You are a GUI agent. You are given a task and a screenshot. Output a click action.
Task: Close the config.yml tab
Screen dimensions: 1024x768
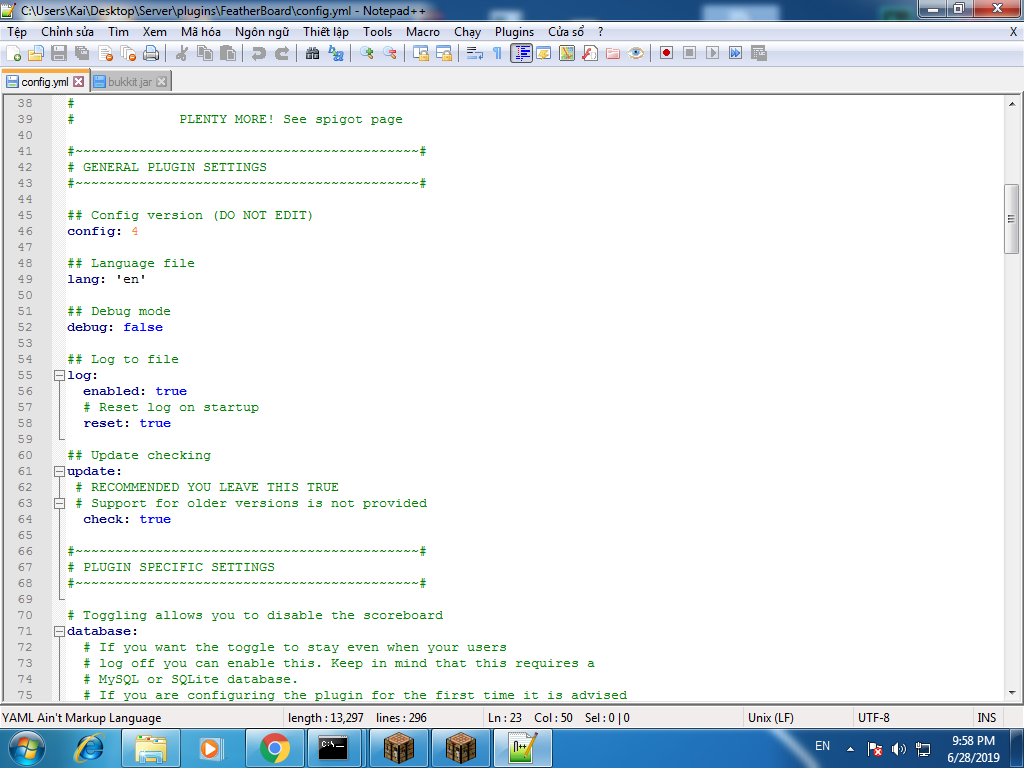[x=78, y=82]
